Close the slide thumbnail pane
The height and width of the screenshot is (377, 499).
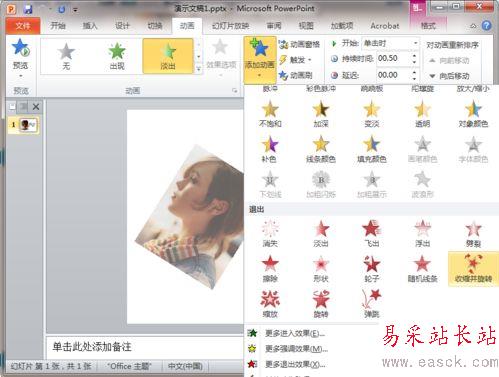tap(36, 107)
